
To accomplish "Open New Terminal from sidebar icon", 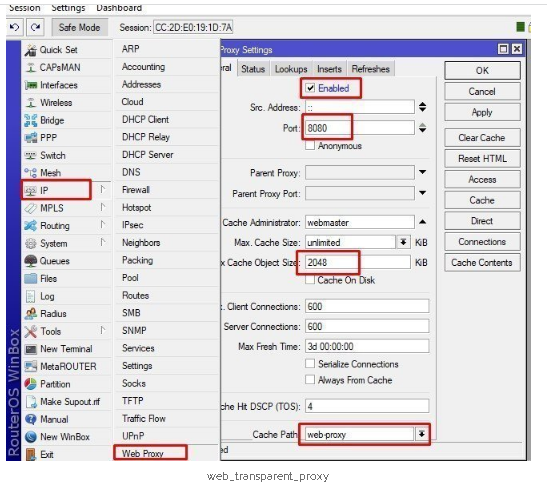I will (31, 349).
